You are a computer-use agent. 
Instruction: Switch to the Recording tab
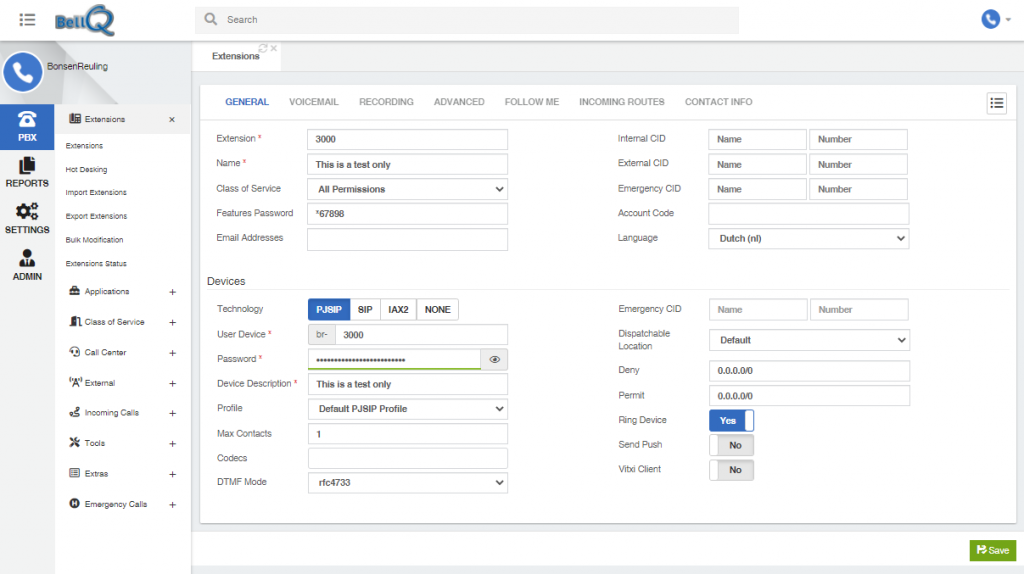pyautogui.click(x=386, y=102)
